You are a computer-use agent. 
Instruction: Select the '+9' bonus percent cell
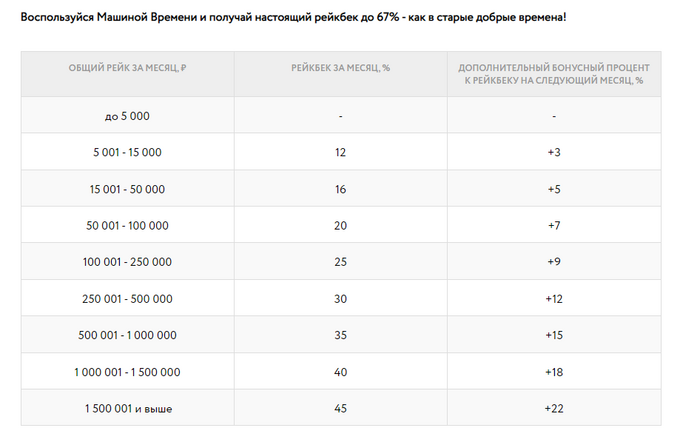point(553,262)
